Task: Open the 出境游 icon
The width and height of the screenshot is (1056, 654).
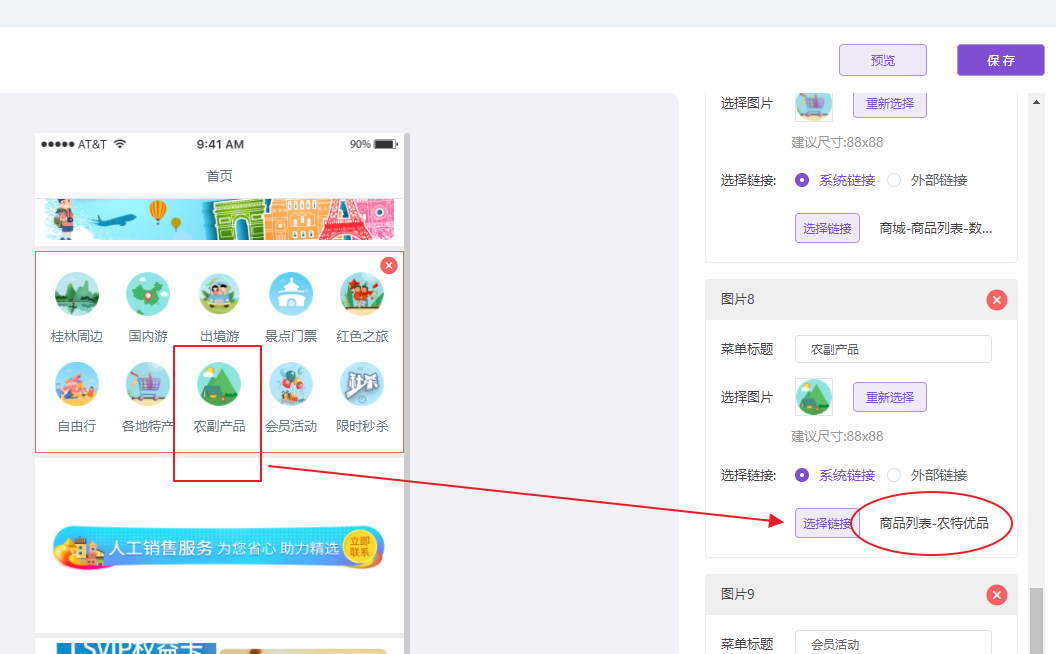Action: (219, 294)
